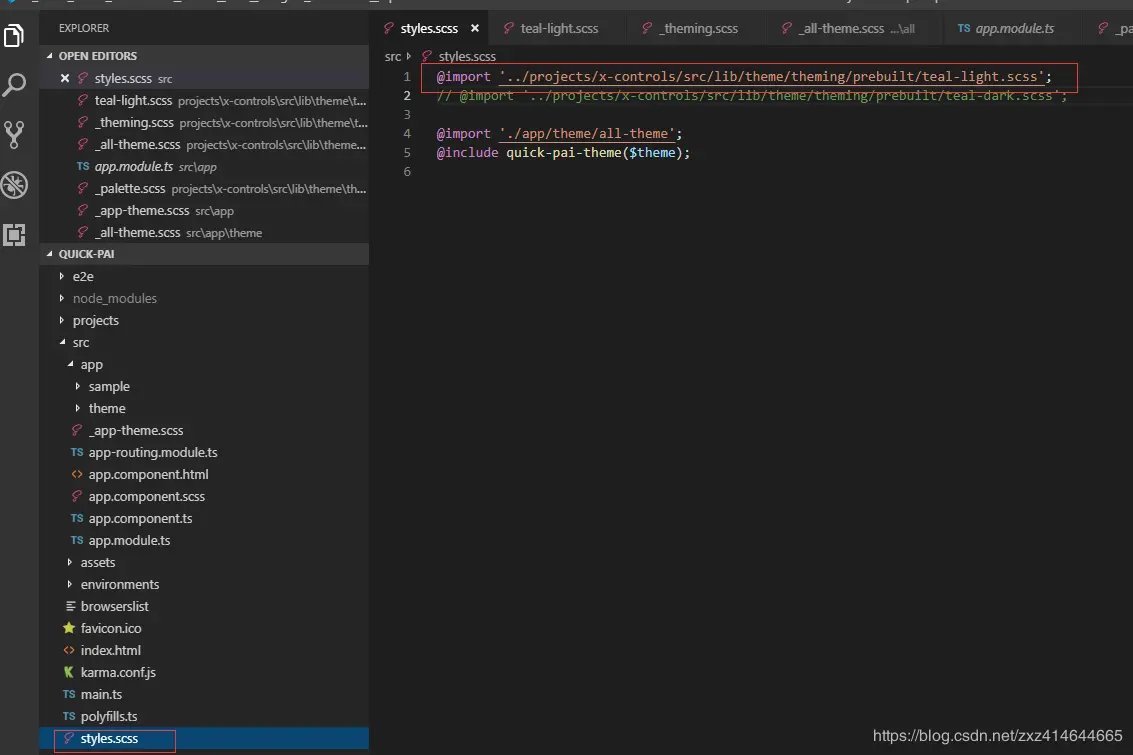
Task: Open the Explorer activity bar icon
Action: coord(15,37)
